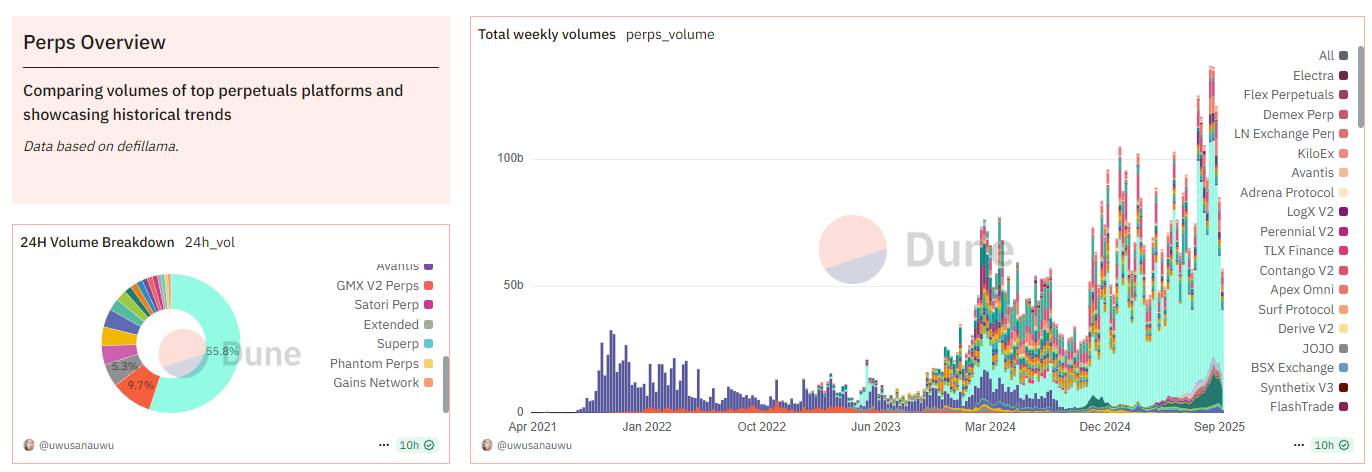Toggle the KiloEx series in the legend
Image resolution: width=1372 pixels, height=472 pixels.
(1323, 154)
